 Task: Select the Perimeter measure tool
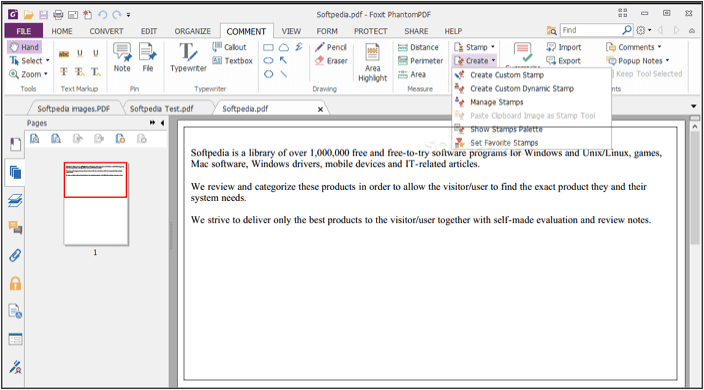click(420, 61)
